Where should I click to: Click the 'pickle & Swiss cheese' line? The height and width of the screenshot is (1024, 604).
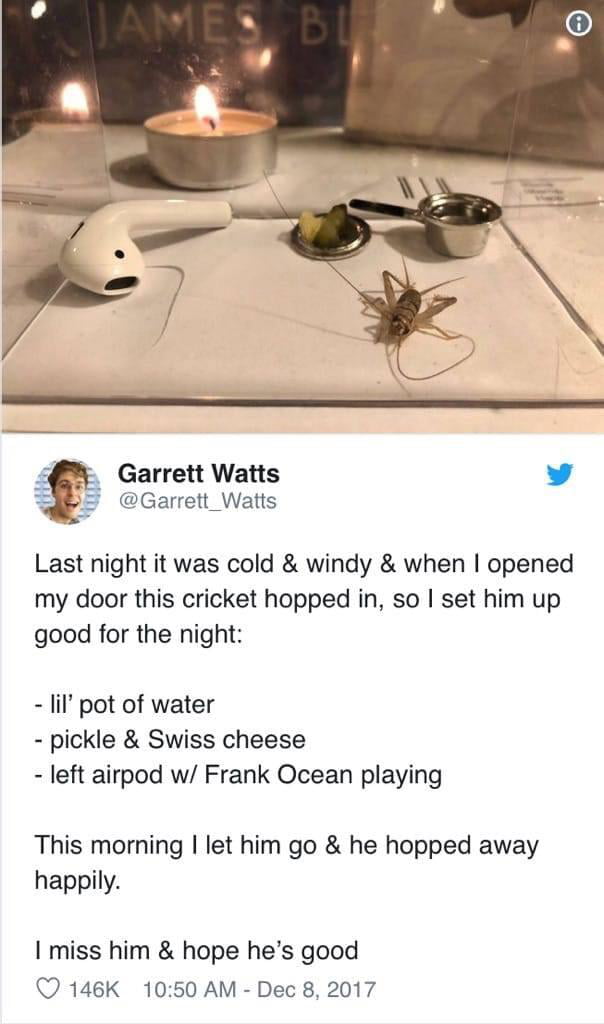point(170,739)
